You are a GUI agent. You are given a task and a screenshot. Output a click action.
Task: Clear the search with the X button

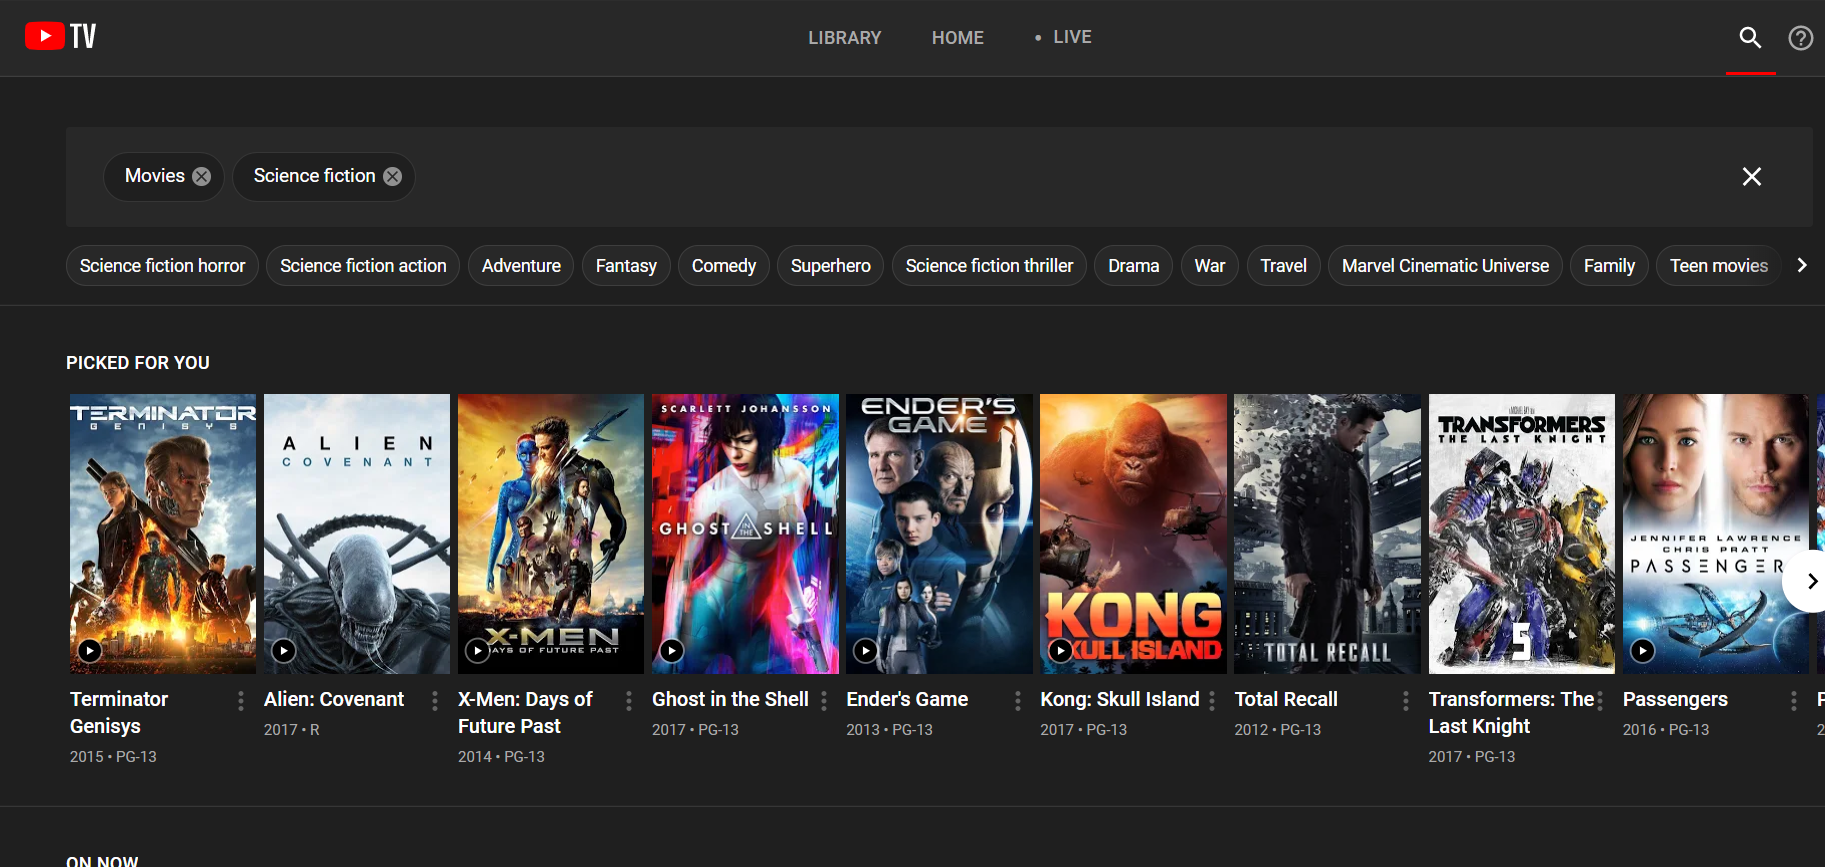(x=1751, y=177)
